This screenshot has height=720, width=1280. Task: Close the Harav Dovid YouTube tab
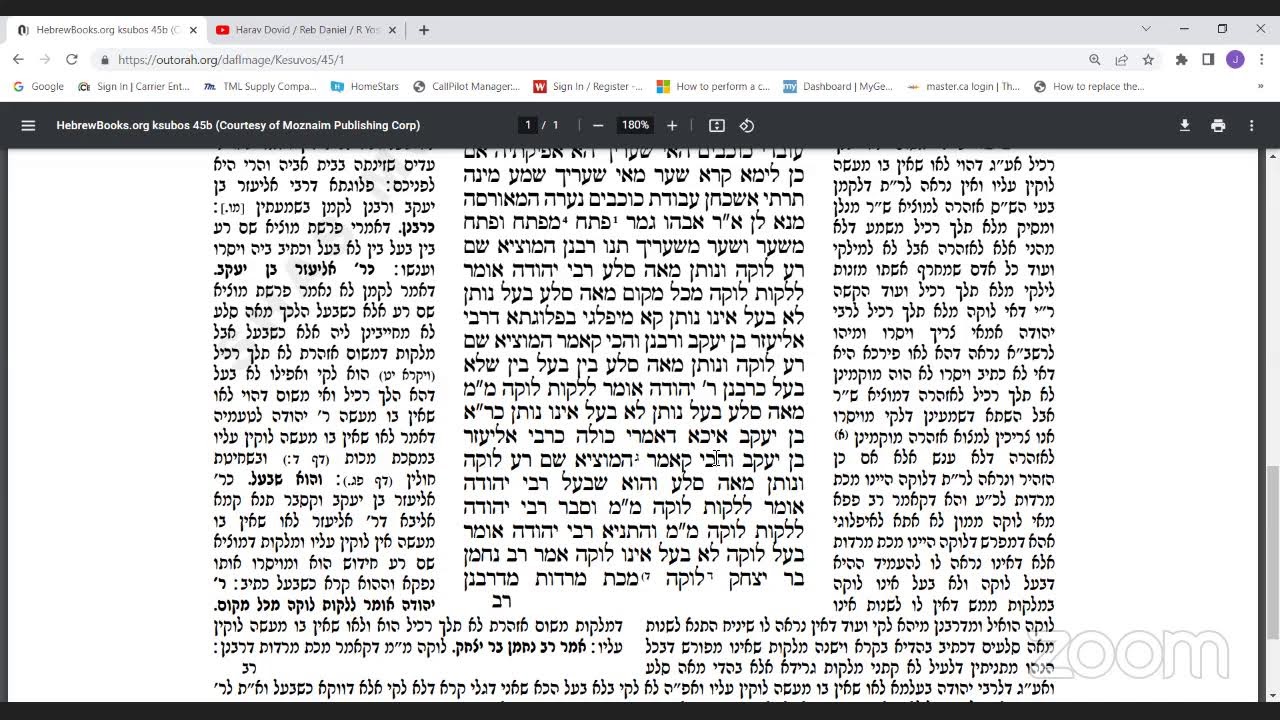tap(391, 30)
